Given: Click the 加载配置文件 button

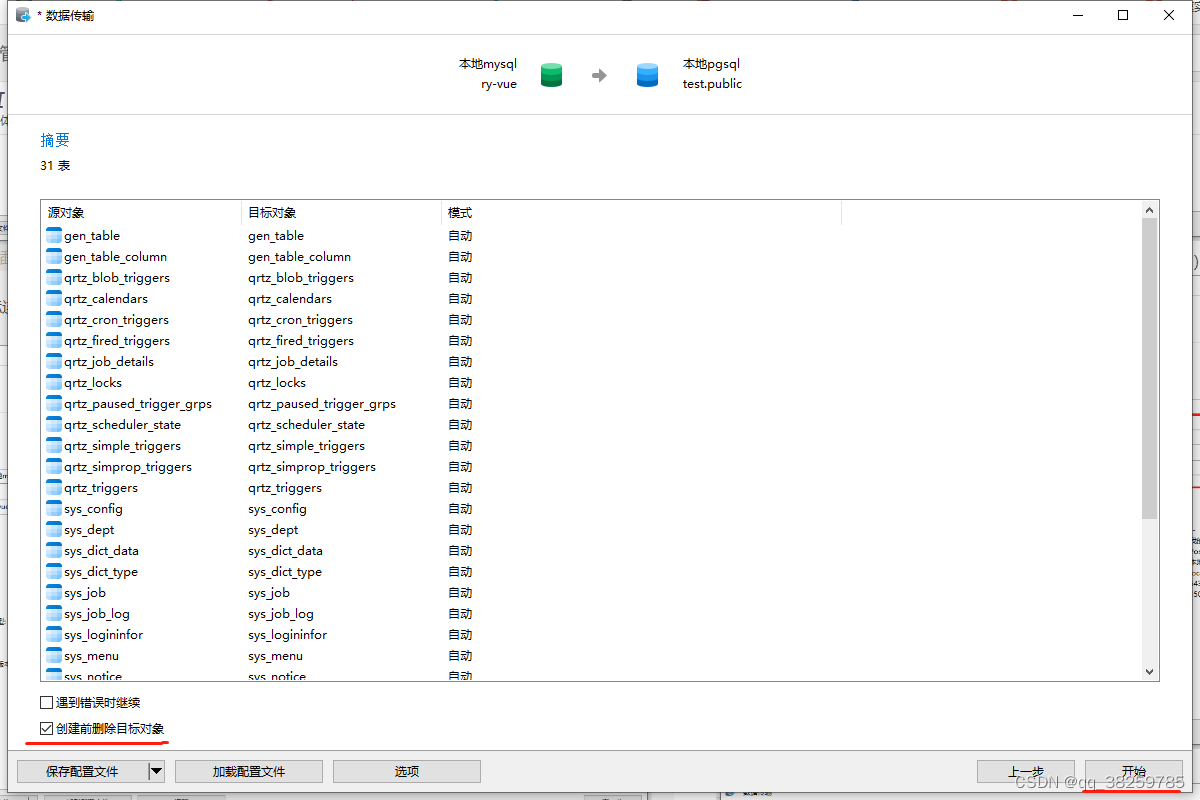Looking at the screenshot, I should tap(249, 771).
